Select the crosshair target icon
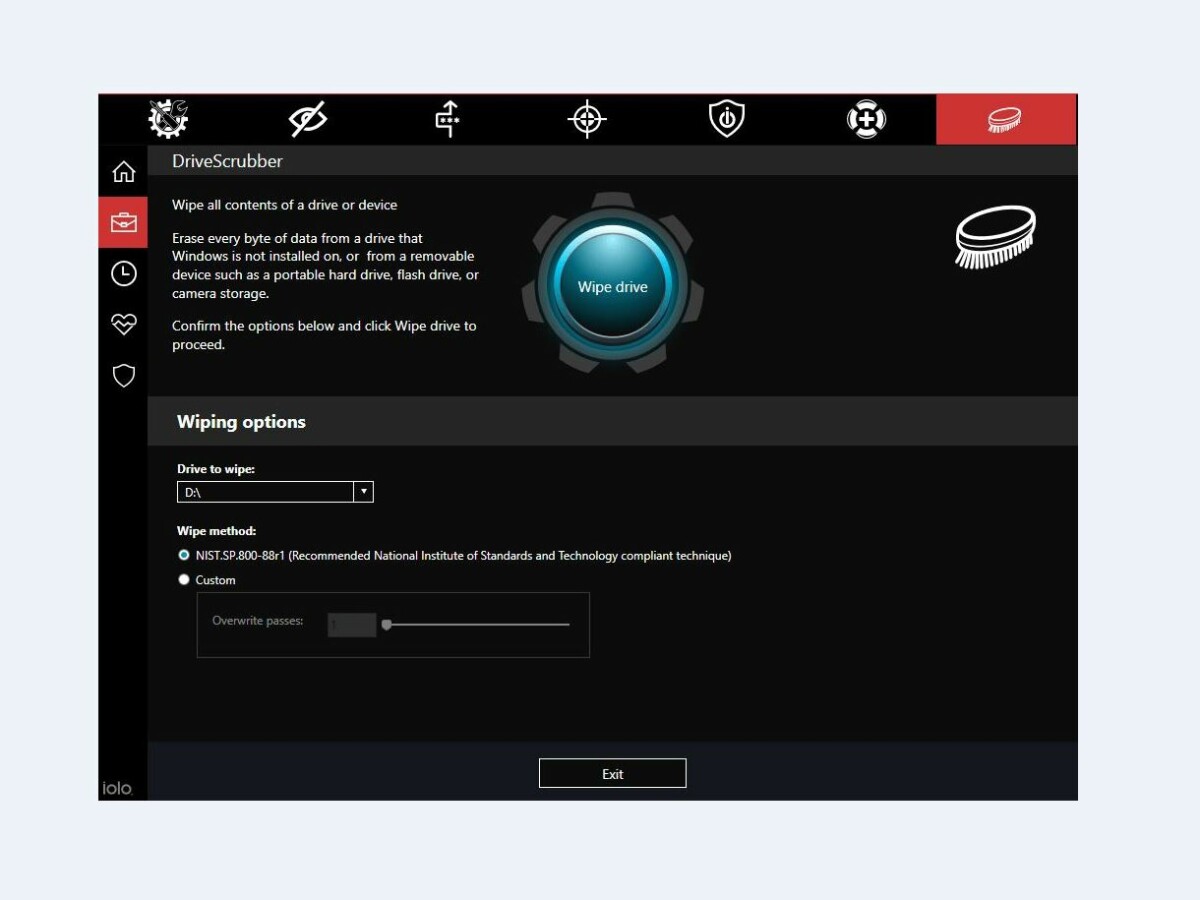The image size is (1200, 900). 587,120
